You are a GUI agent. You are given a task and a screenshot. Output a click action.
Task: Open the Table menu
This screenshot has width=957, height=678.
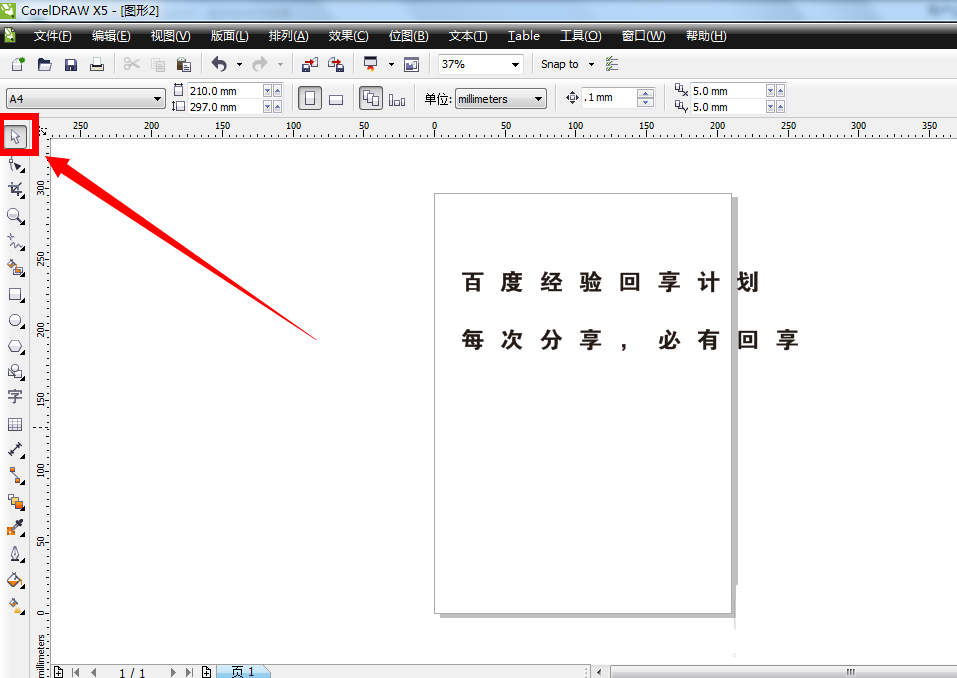(523, 36)
